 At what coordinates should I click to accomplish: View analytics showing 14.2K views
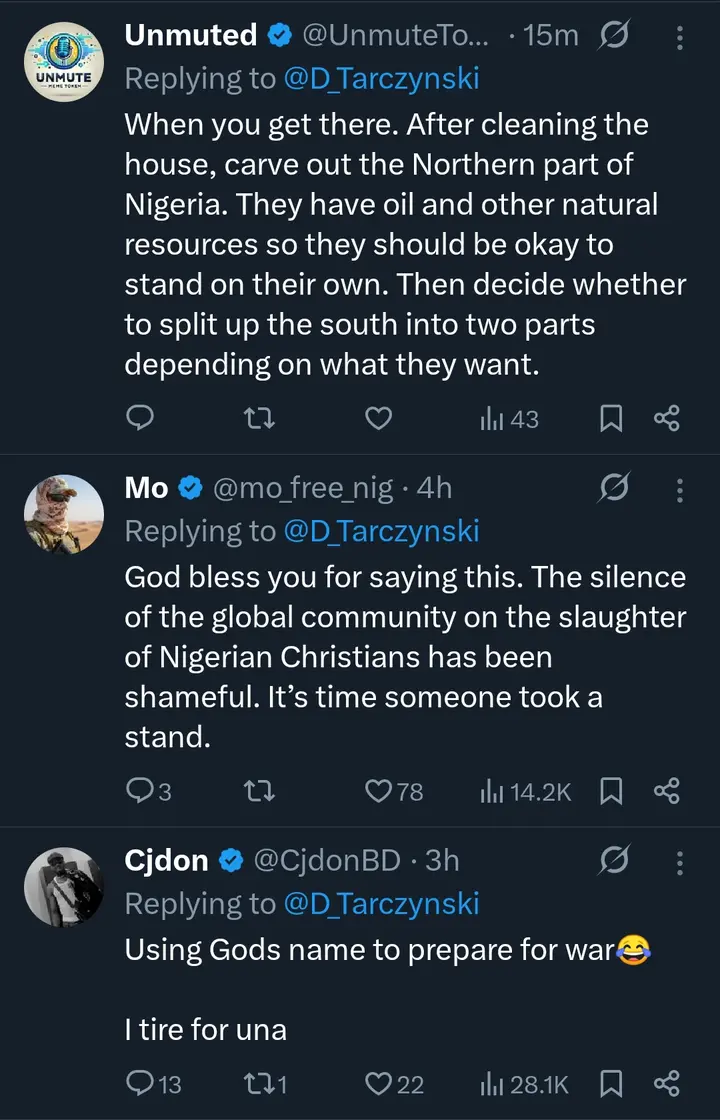pos(526,791)
